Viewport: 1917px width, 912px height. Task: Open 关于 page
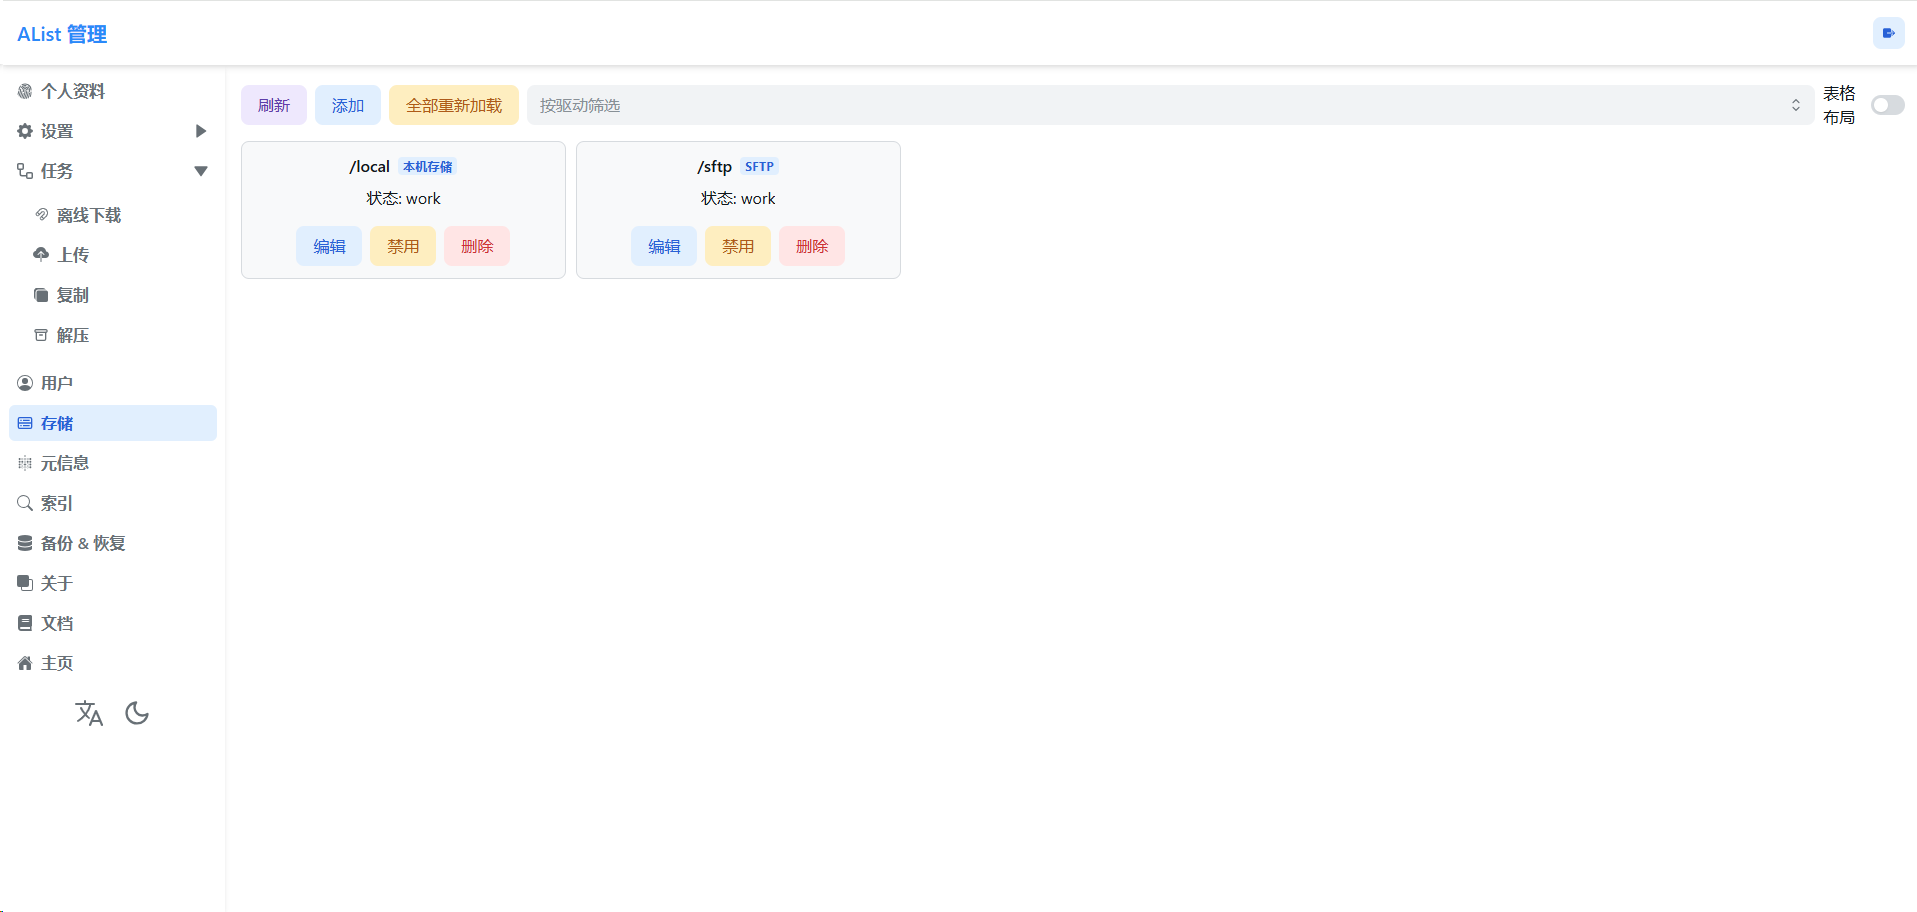(113, 583)
